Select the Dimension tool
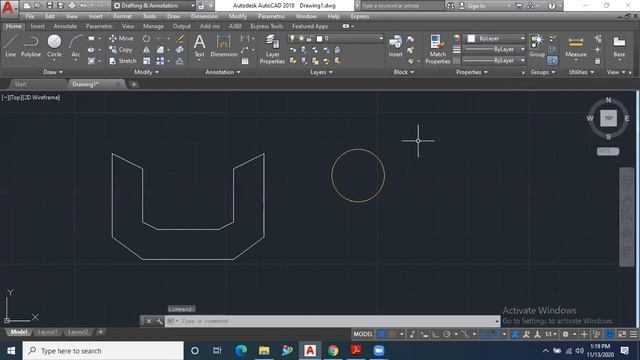The image size is (640, 360). (224, 46)
